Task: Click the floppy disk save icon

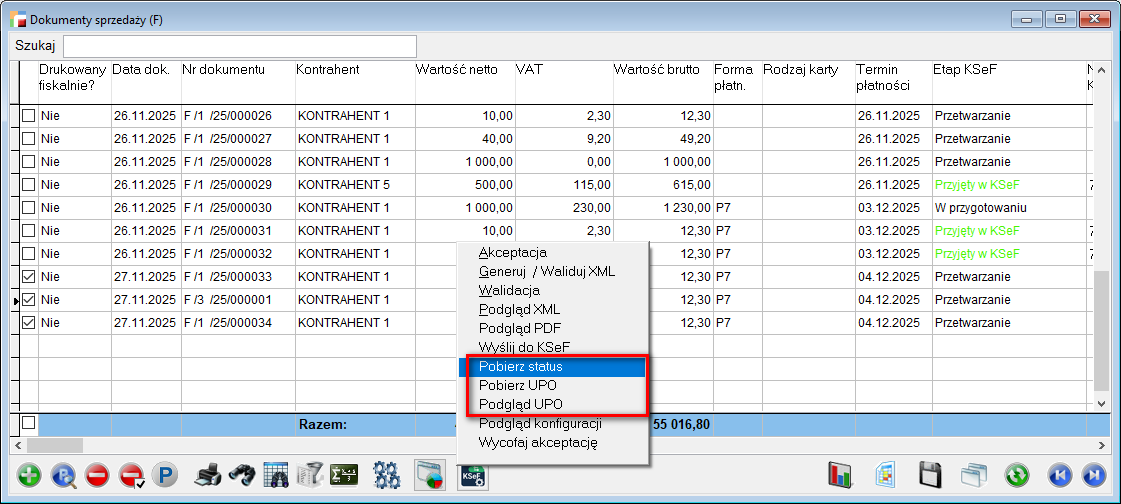Action: (931, 476)
